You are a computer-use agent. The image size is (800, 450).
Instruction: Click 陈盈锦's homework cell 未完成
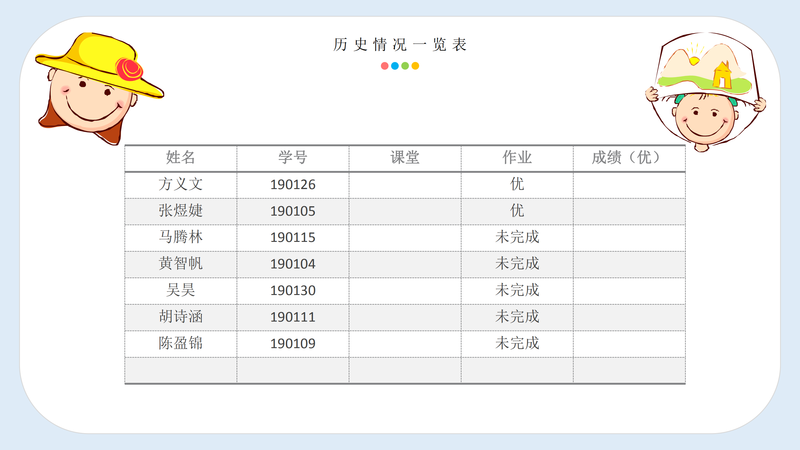tap(517, 343)
